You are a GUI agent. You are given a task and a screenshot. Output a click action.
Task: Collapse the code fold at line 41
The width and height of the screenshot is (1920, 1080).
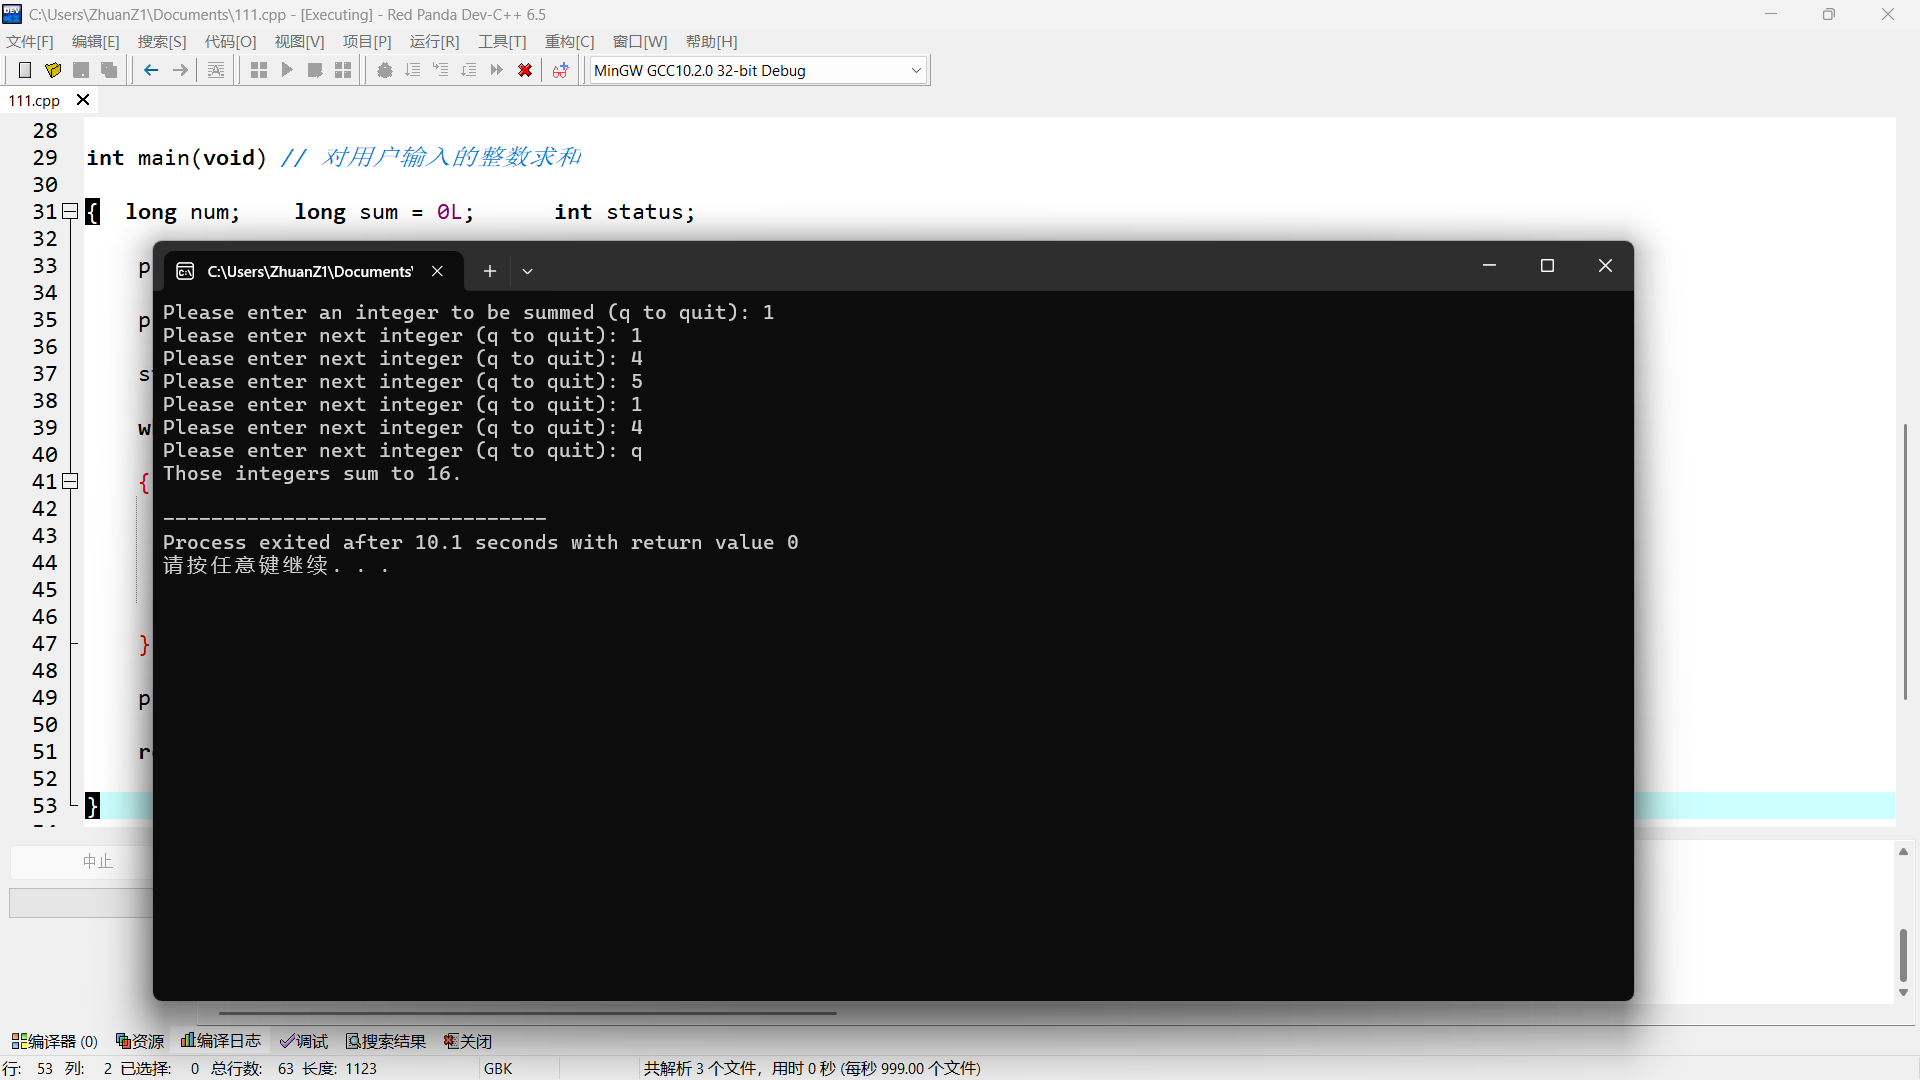pos(71,481)
